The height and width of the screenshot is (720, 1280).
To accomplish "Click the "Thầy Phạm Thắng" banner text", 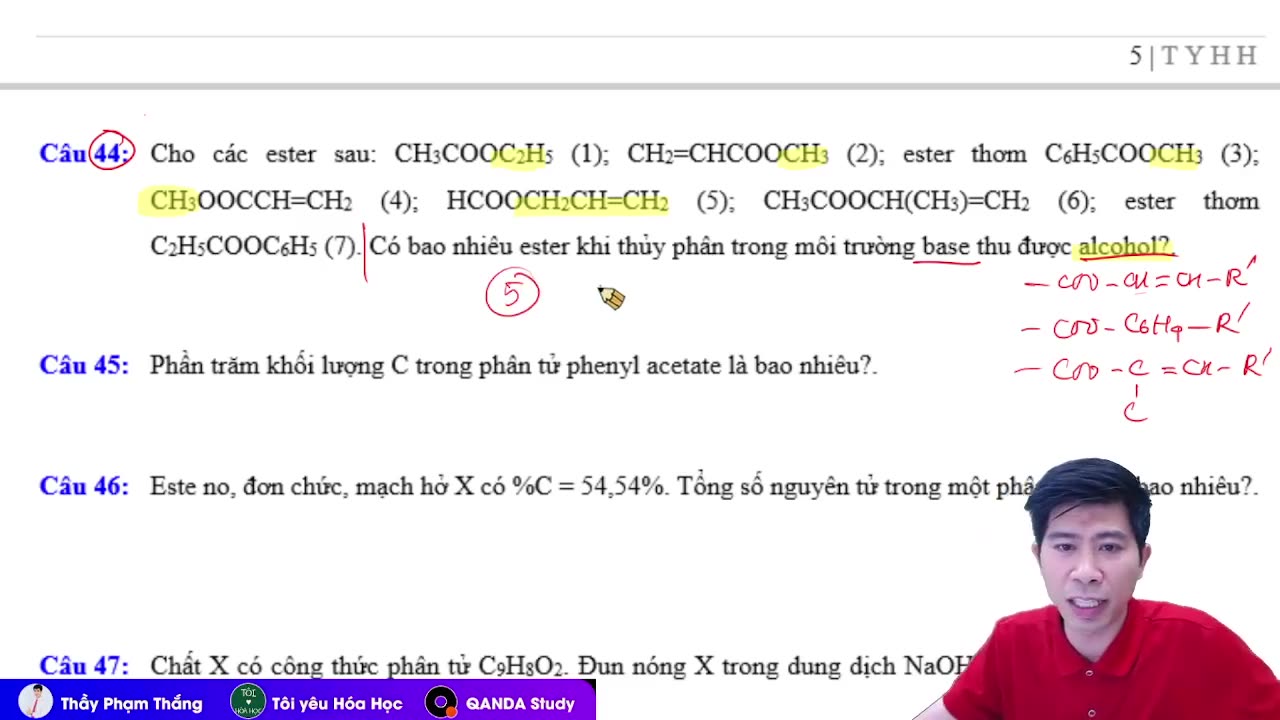I will click(131, 704).
